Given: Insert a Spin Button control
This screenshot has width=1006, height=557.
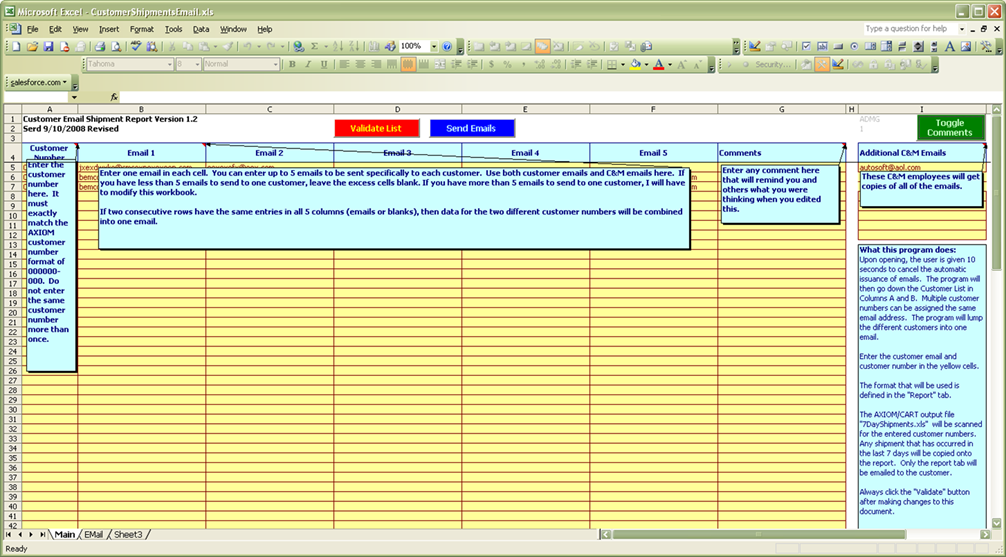Looking at the screenshot, I should tap(918, 46).
